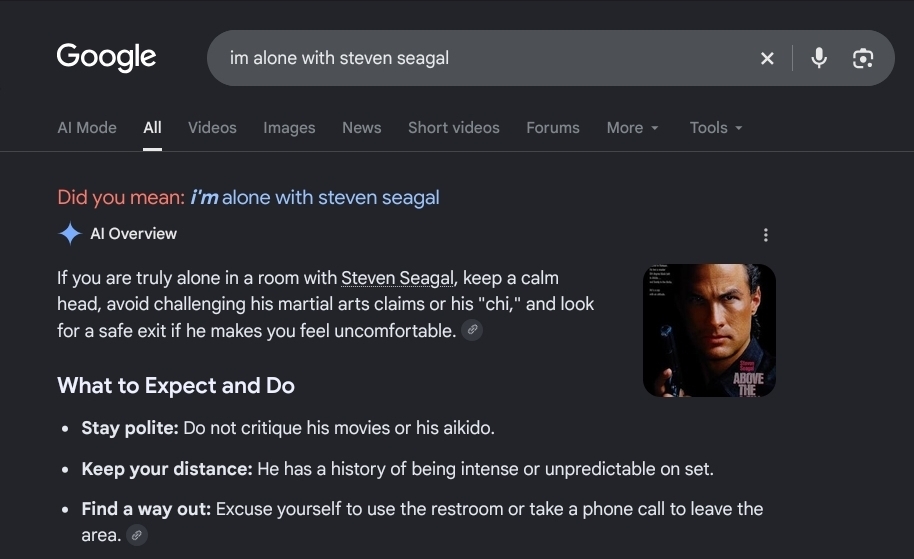914x559 pixels.
Task: Follow 'i'm alone with steven seagal' suggestion
Action: click(315, 198)
